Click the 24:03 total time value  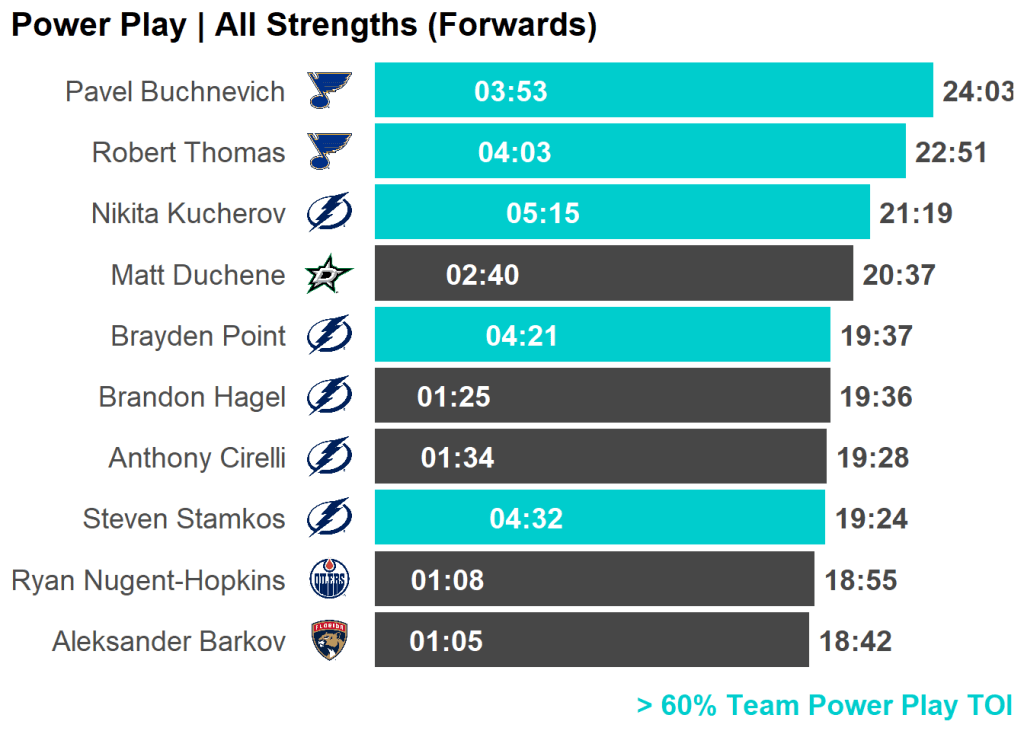977,92
